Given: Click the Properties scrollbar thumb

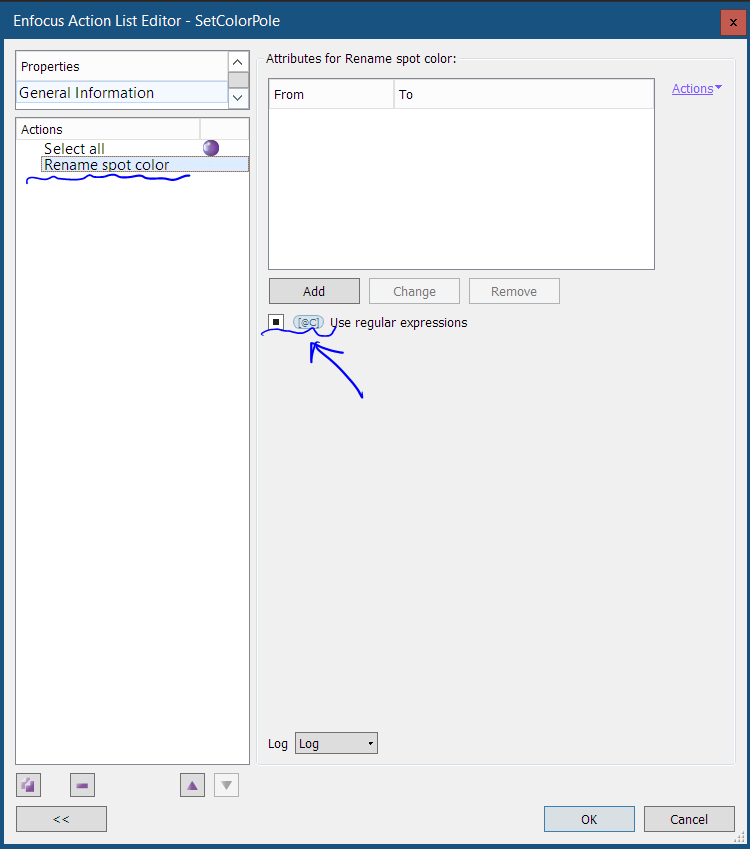Looking at the screenshot, I should [238, 80].
